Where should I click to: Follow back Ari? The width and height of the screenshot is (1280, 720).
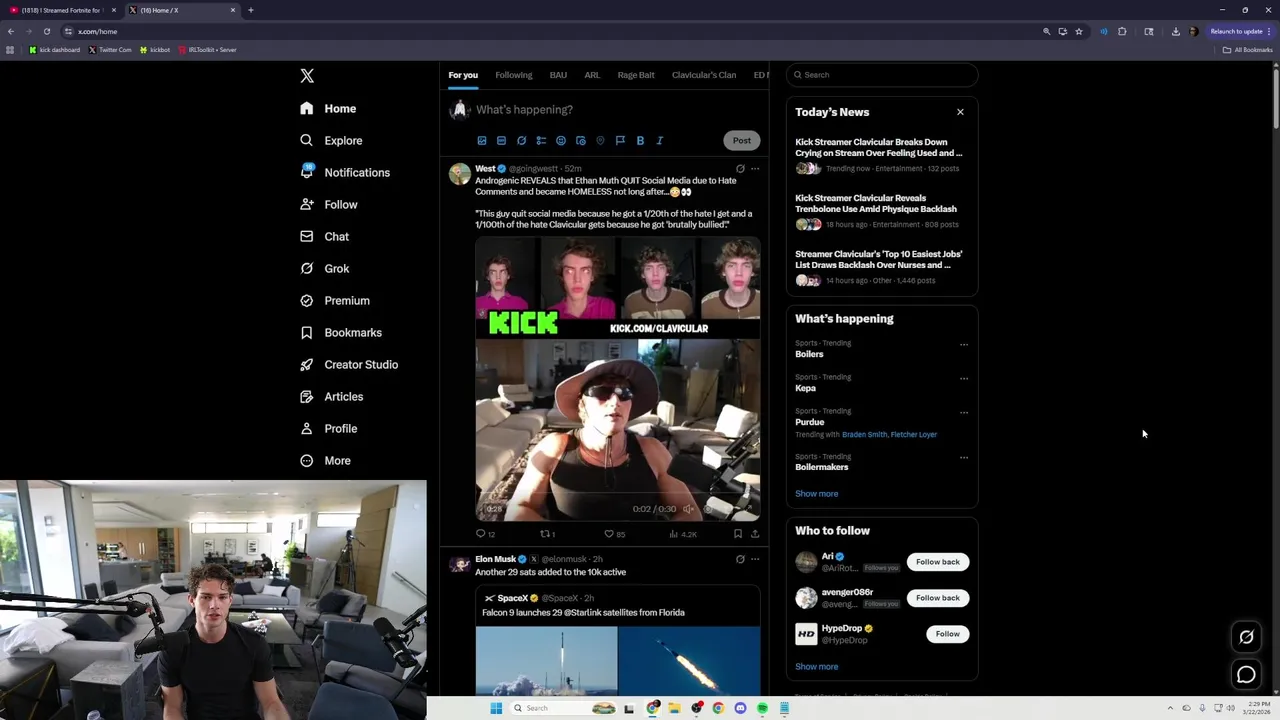(937, 562)
